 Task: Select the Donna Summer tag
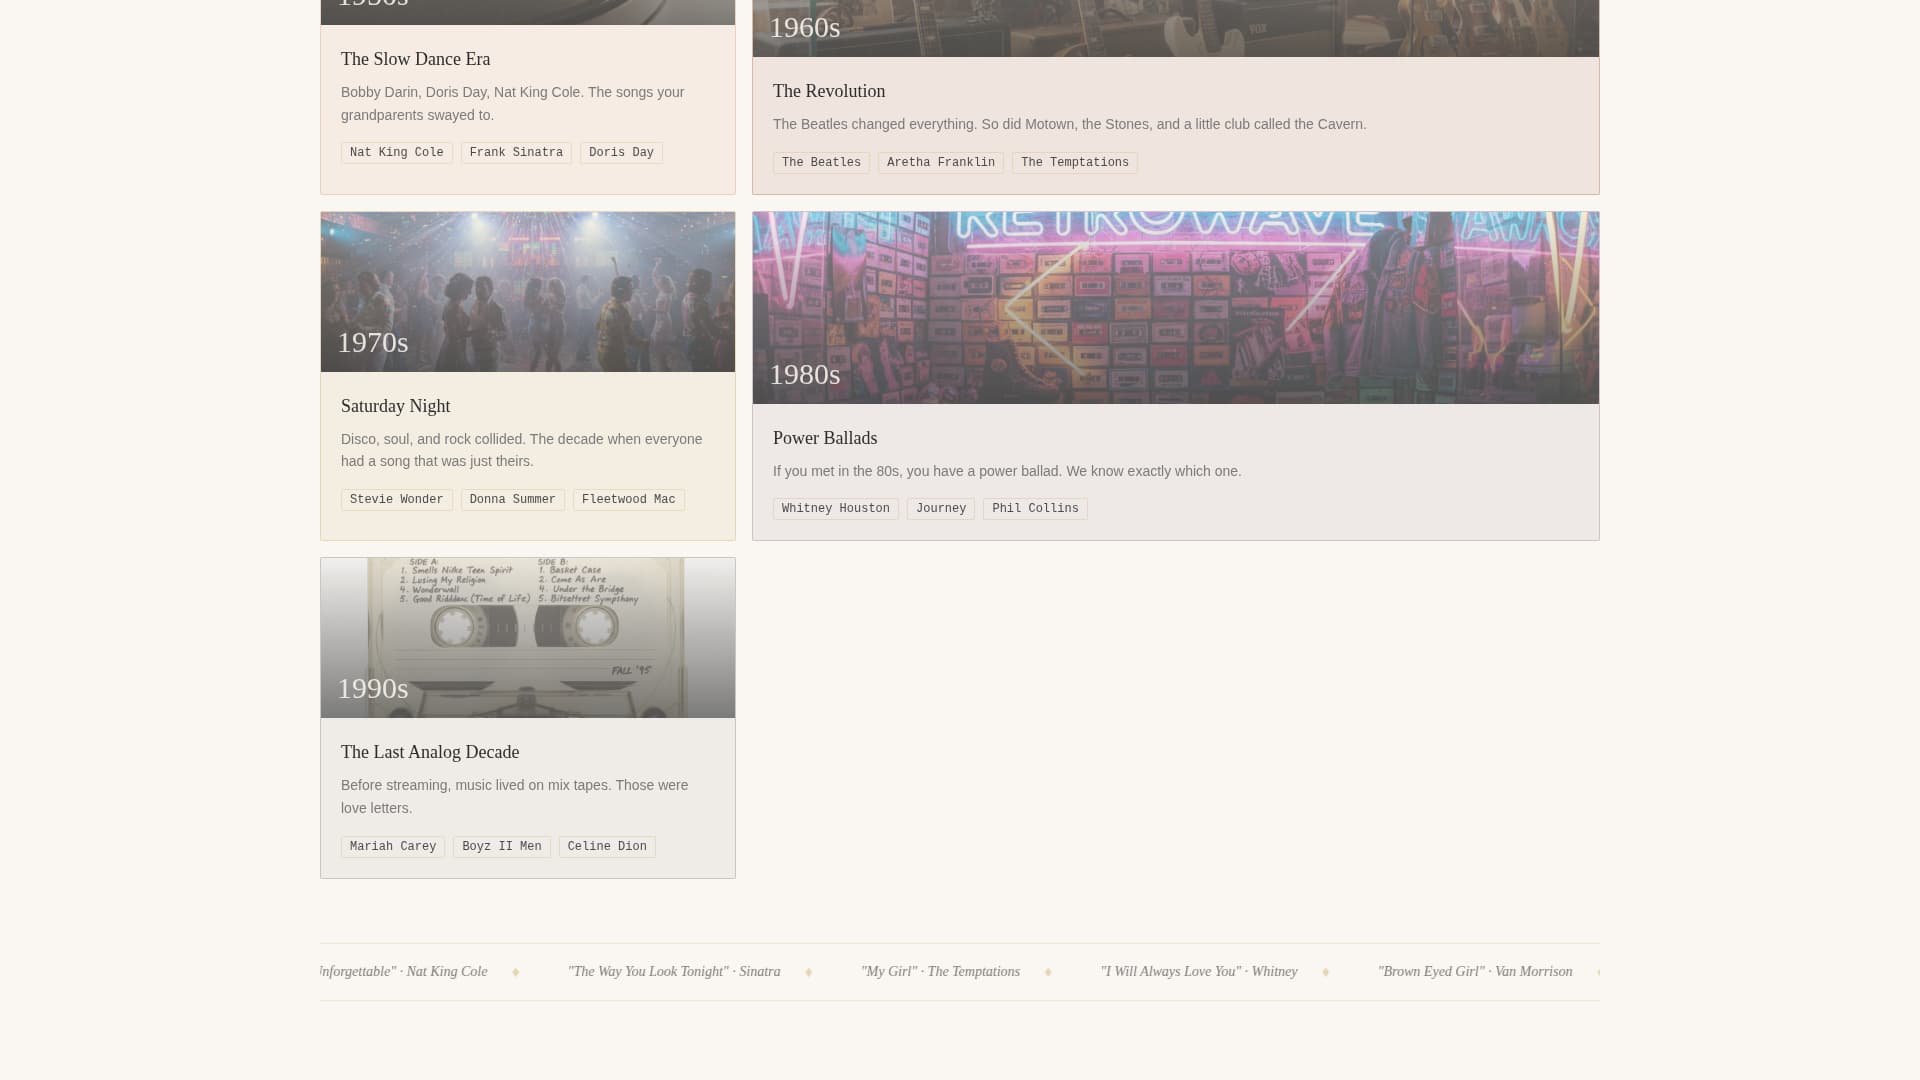512,499
